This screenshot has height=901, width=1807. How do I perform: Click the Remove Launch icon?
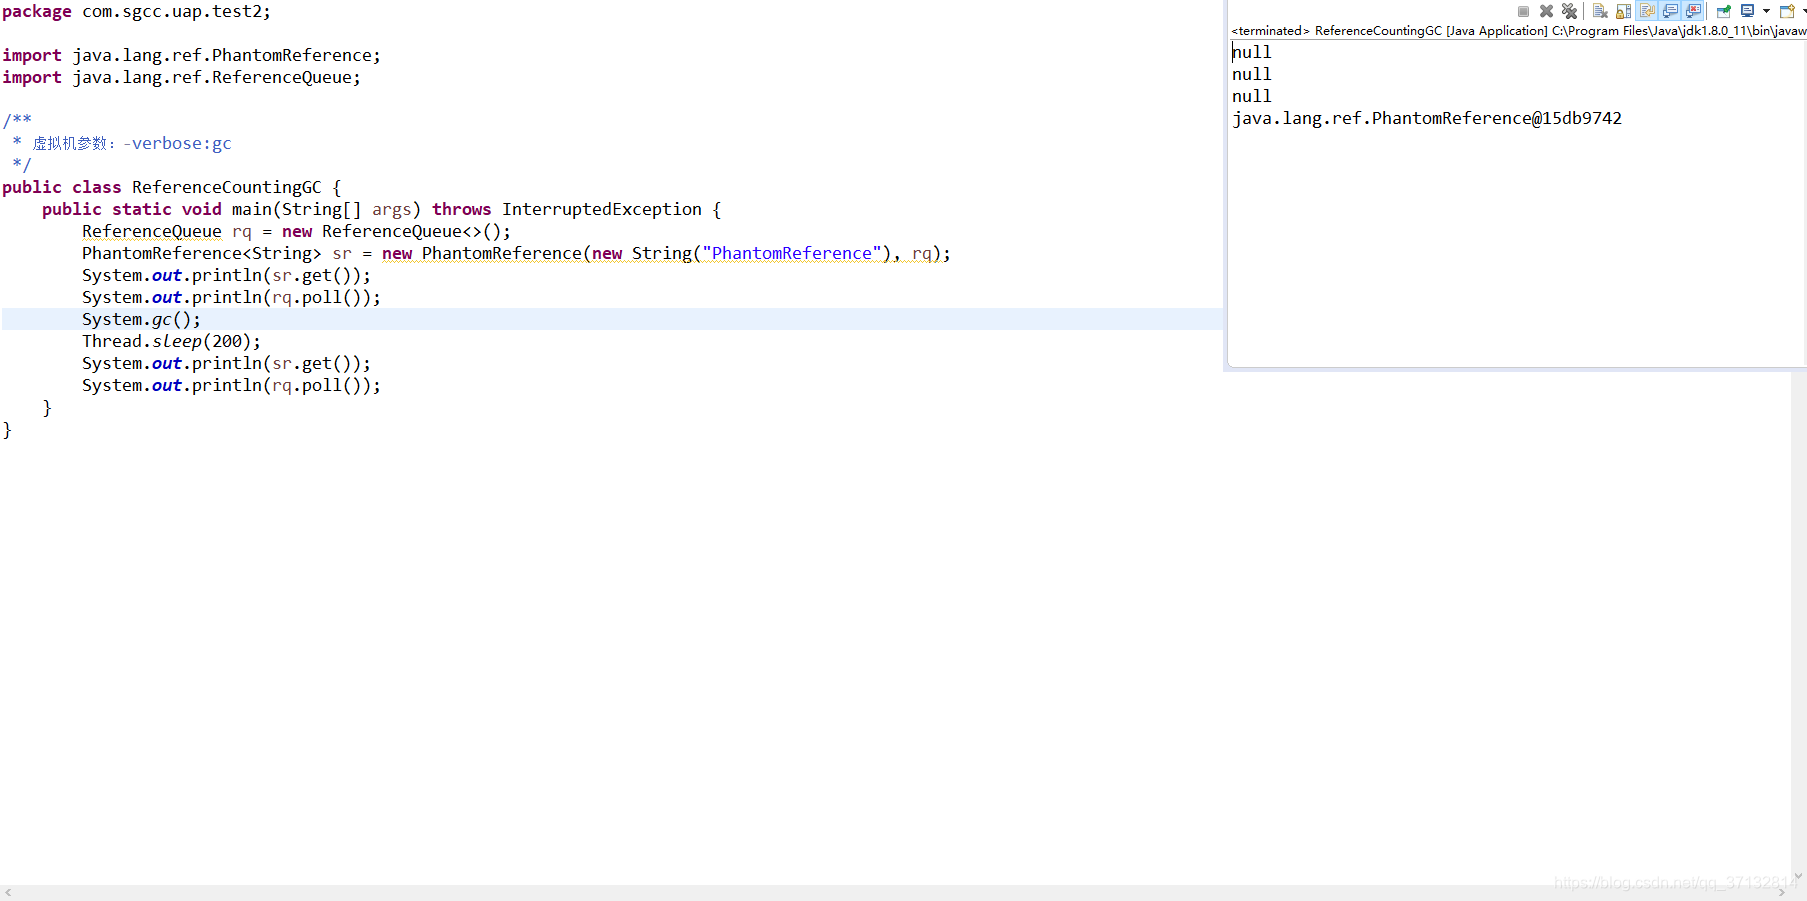click(1546, 11)
